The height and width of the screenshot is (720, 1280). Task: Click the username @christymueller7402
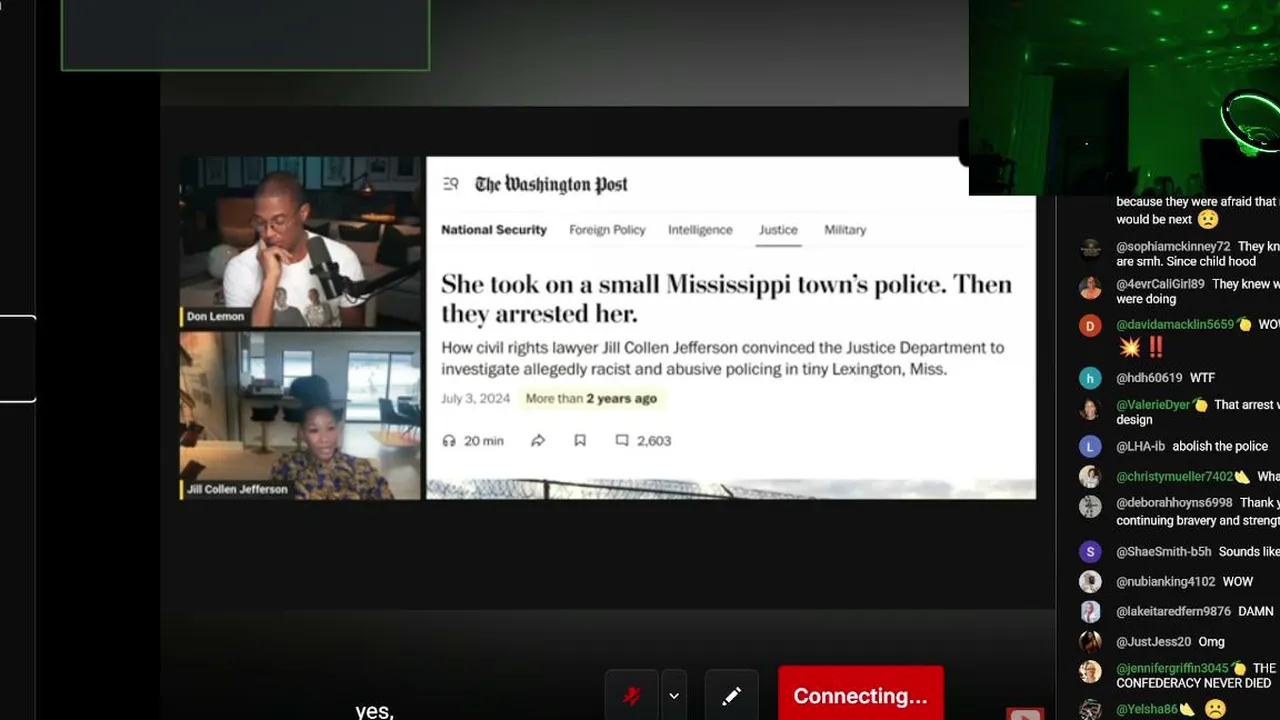(1175, 477)
